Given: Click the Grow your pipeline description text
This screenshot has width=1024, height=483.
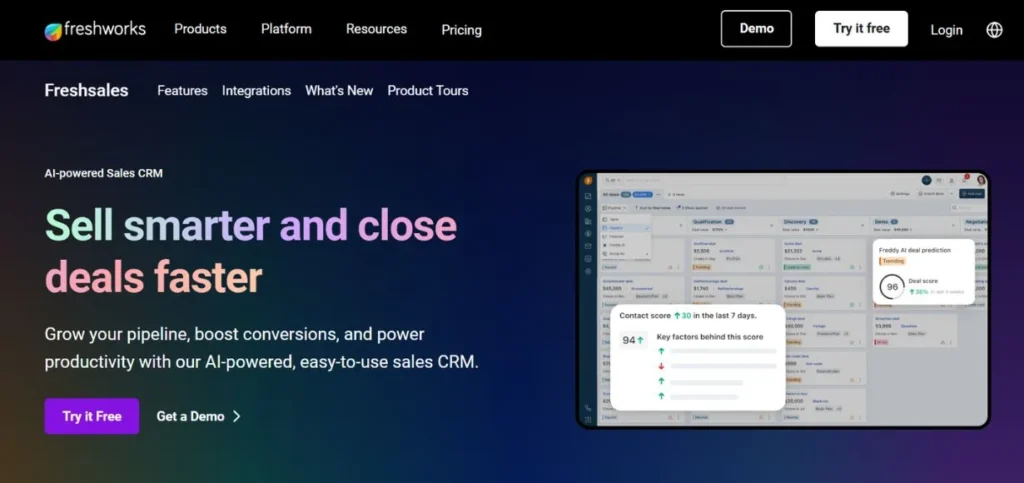Looking at the screenshot, I should click(x=261, y=347).
